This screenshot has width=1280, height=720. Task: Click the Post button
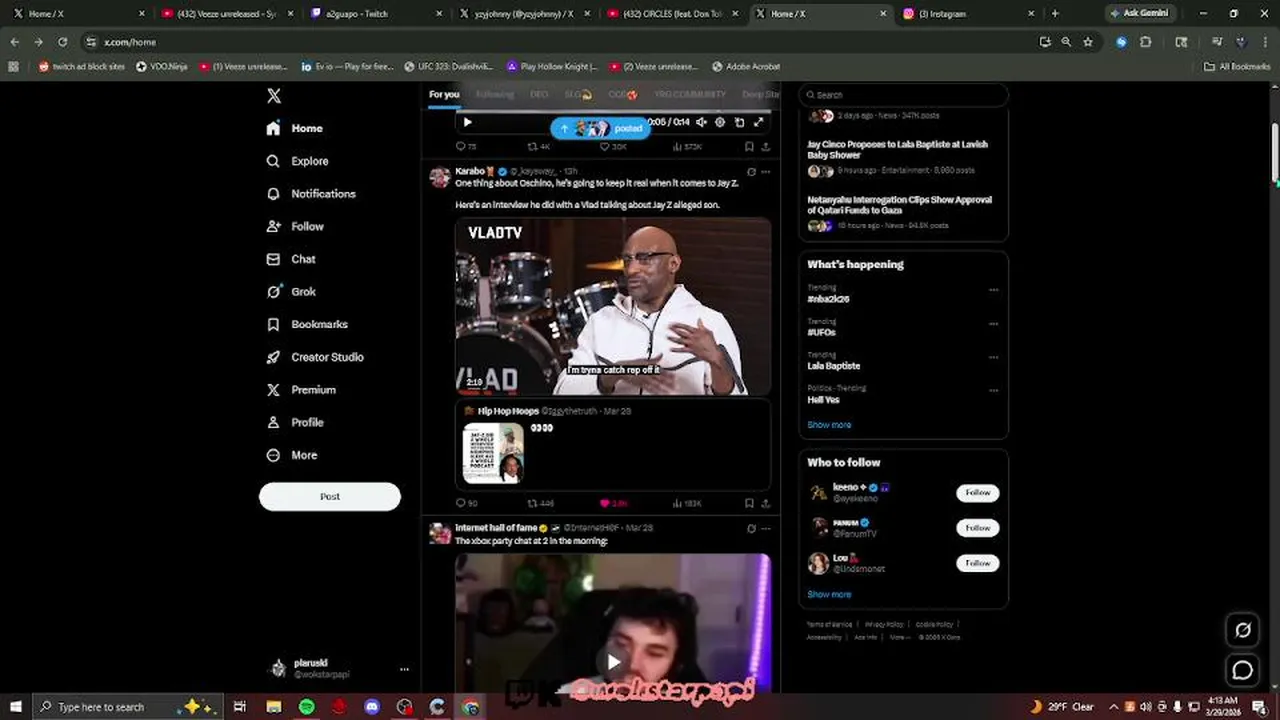(x=330, y=496)
